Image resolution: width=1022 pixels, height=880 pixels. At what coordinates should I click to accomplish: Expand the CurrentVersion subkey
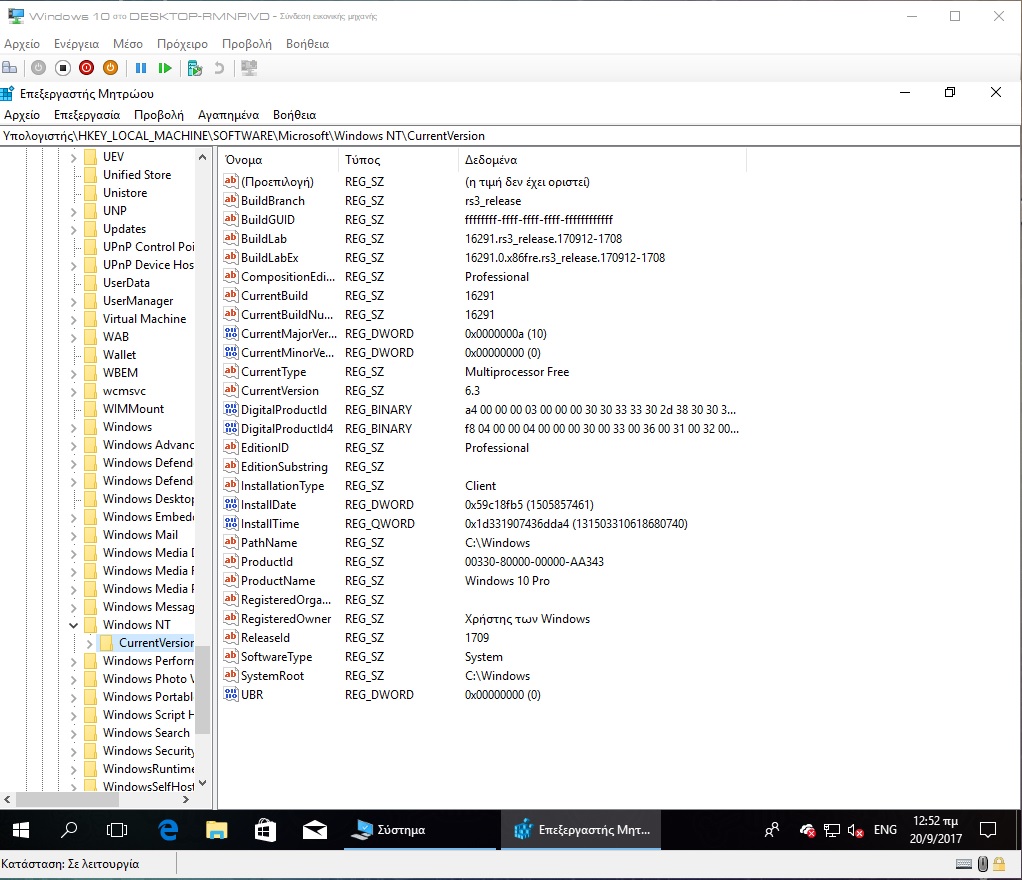click(89, 643)
